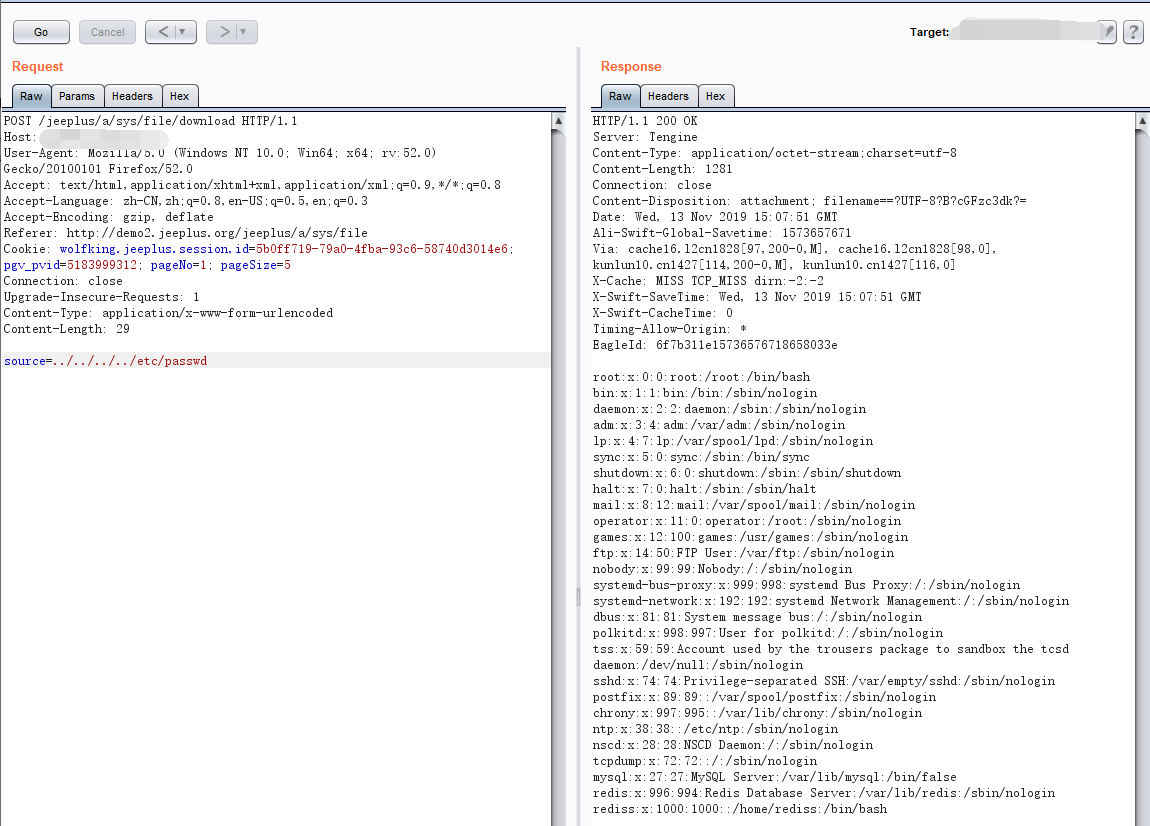Viewport: 1150px width, 826px height.
Task: Click the HTTP/1.1 200 OK status line
Action: point(645,121)
